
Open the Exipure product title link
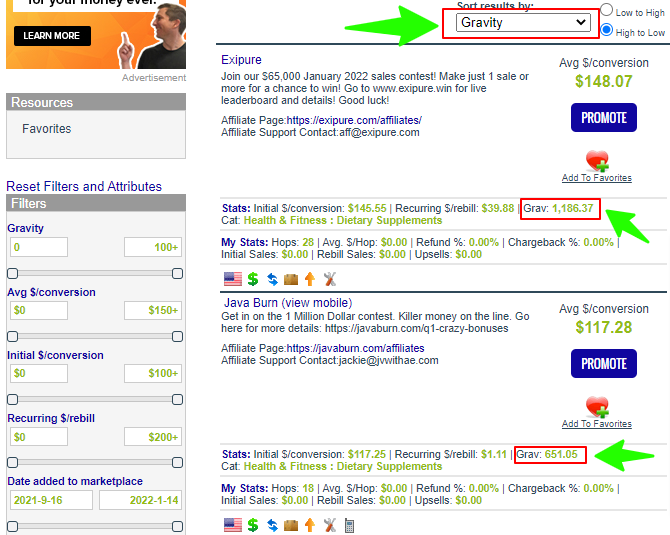[x=241, y=60]
